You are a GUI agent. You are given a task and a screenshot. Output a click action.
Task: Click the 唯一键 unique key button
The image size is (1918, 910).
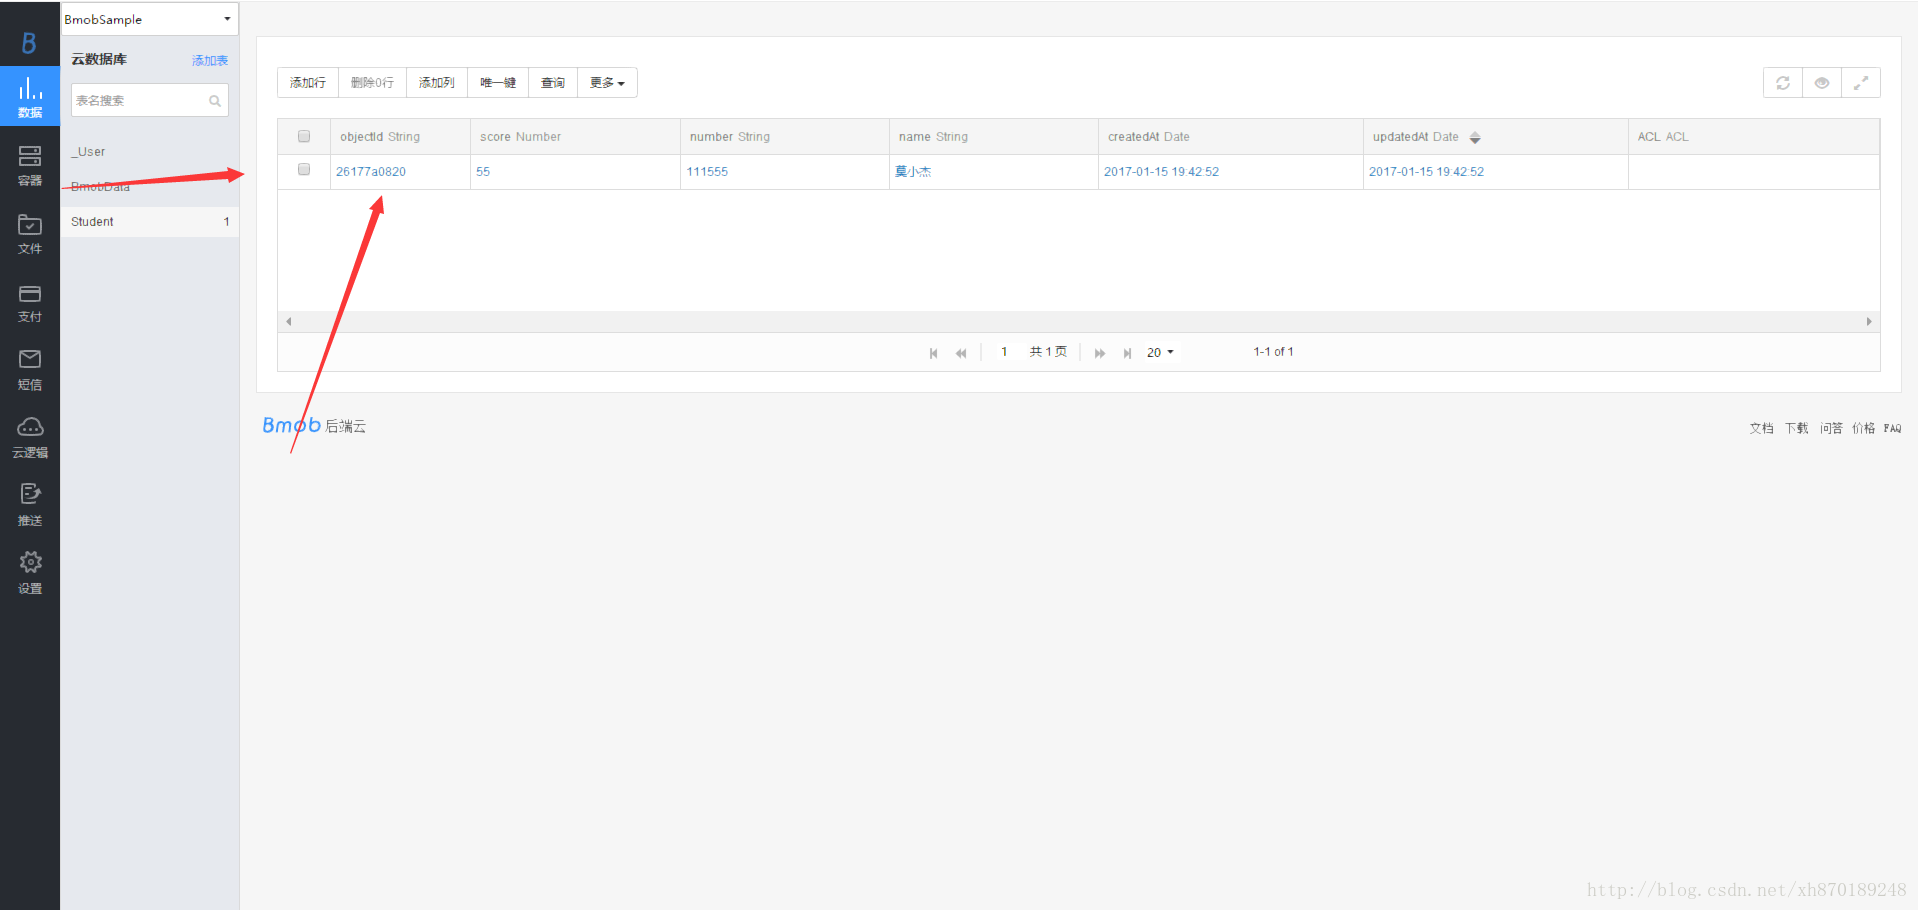pyautogui.click(x=498, y=83)
